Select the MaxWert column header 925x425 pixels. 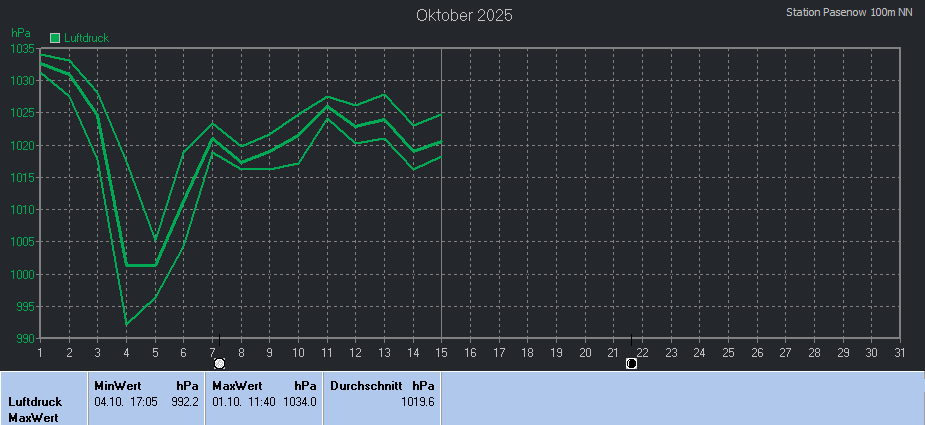(x=235, y=385)
